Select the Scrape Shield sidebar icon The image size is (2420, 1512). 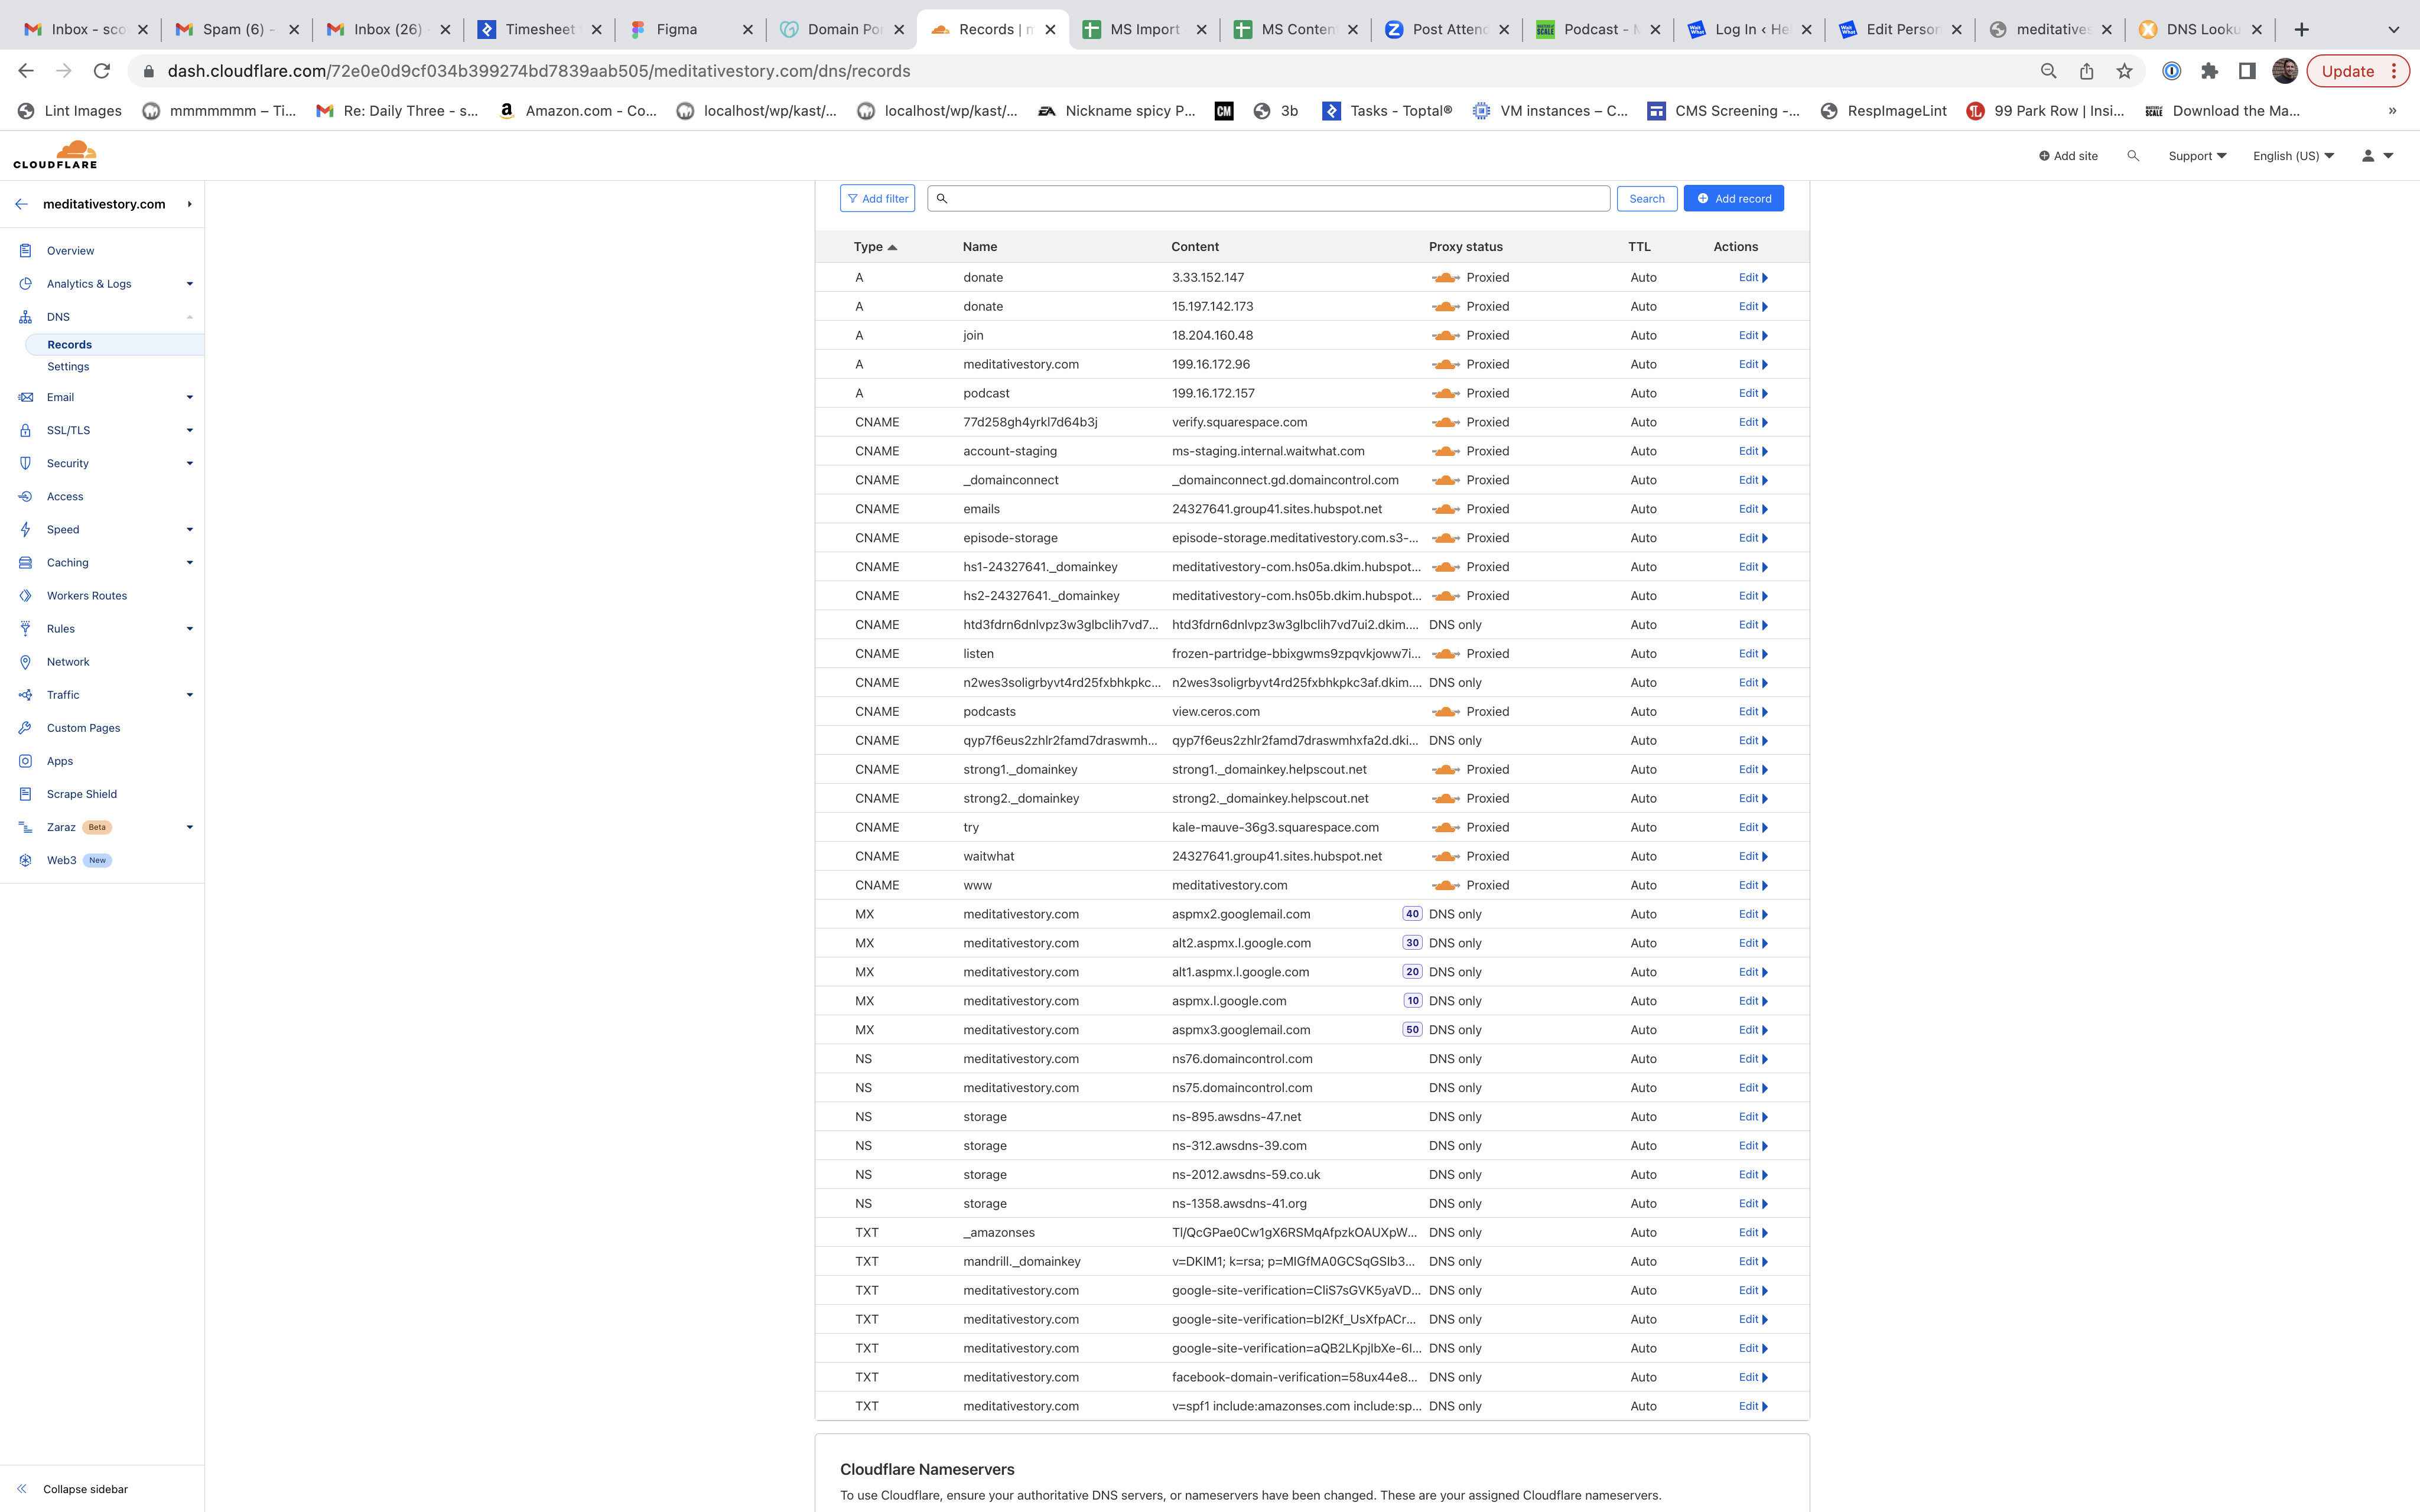click(25, 793)
